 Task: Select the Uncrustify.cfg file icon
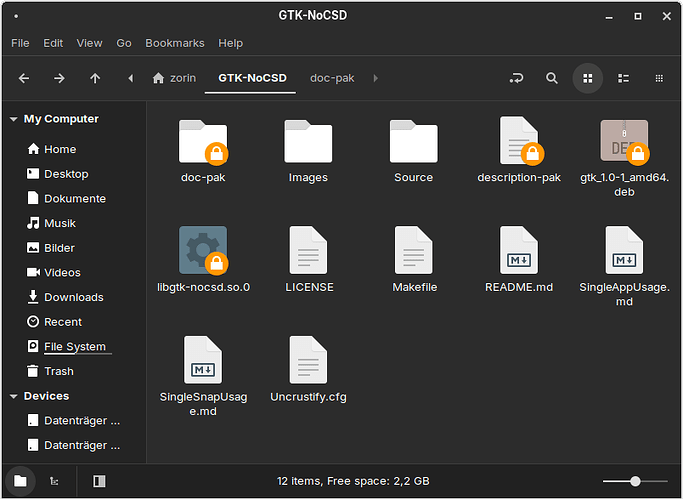click(x=308, y=360)
